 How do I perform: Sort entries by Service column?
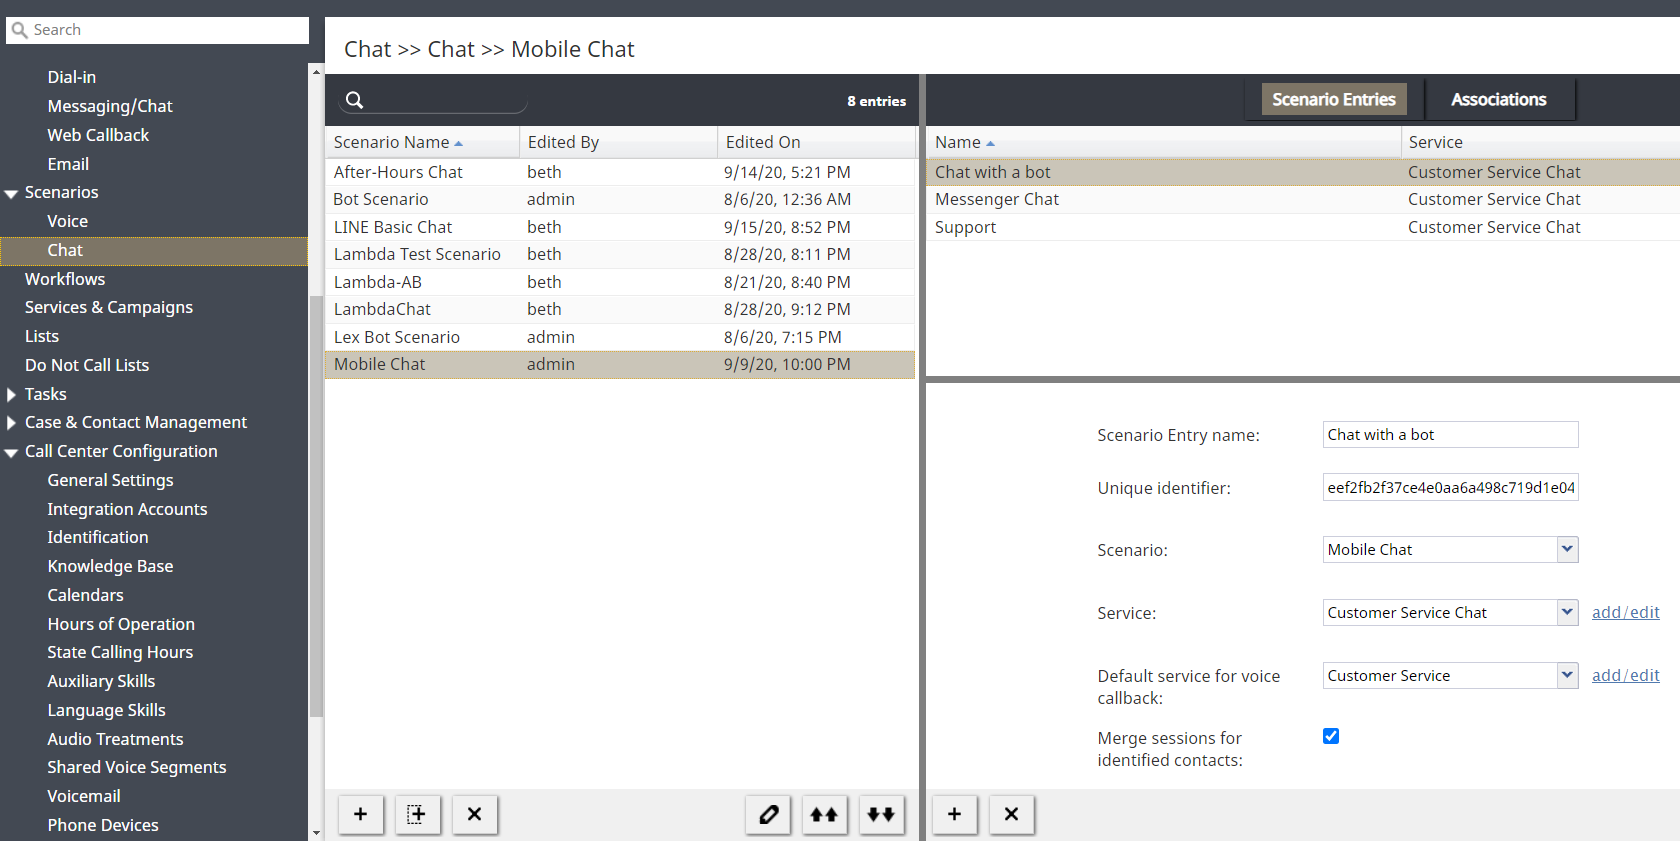(x=1540, y=142)
